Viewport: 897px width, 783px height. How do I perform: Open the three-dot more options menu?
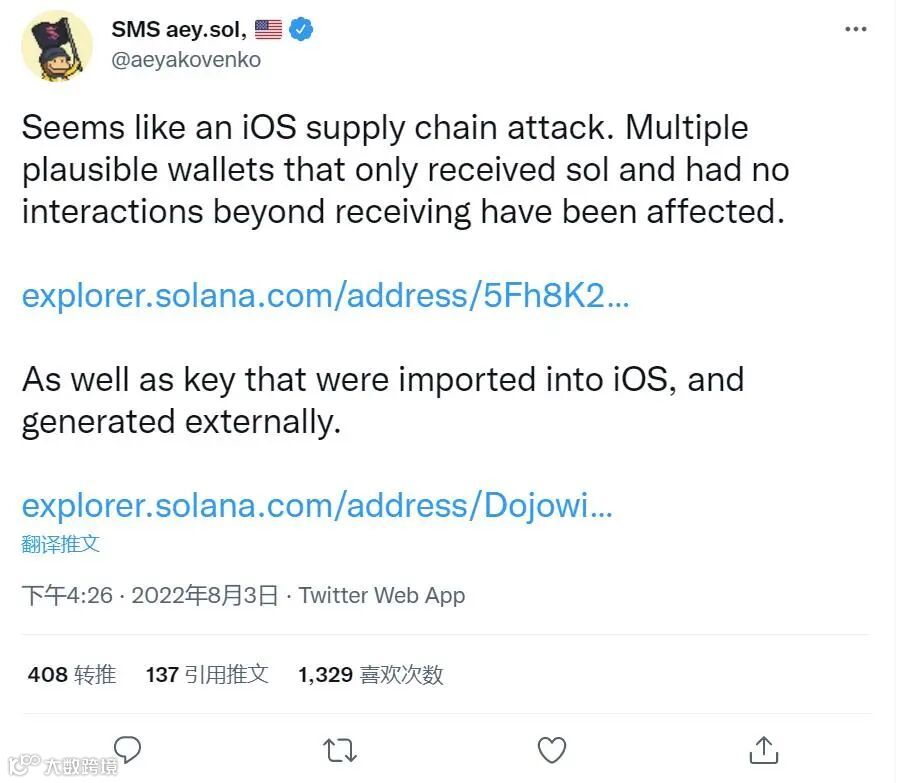coord(855,30)
